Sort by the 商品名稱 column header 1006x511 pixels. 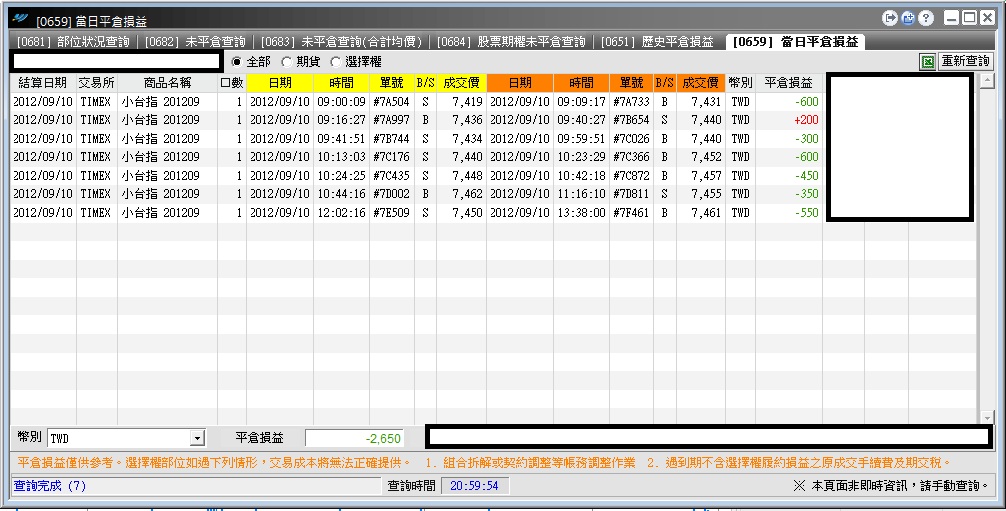(167, 83)
